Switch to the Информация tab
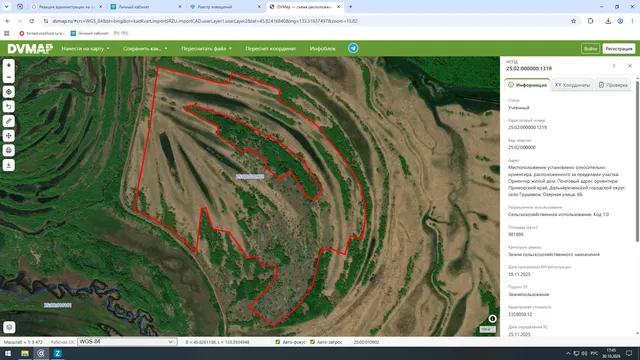 [527, 85]
